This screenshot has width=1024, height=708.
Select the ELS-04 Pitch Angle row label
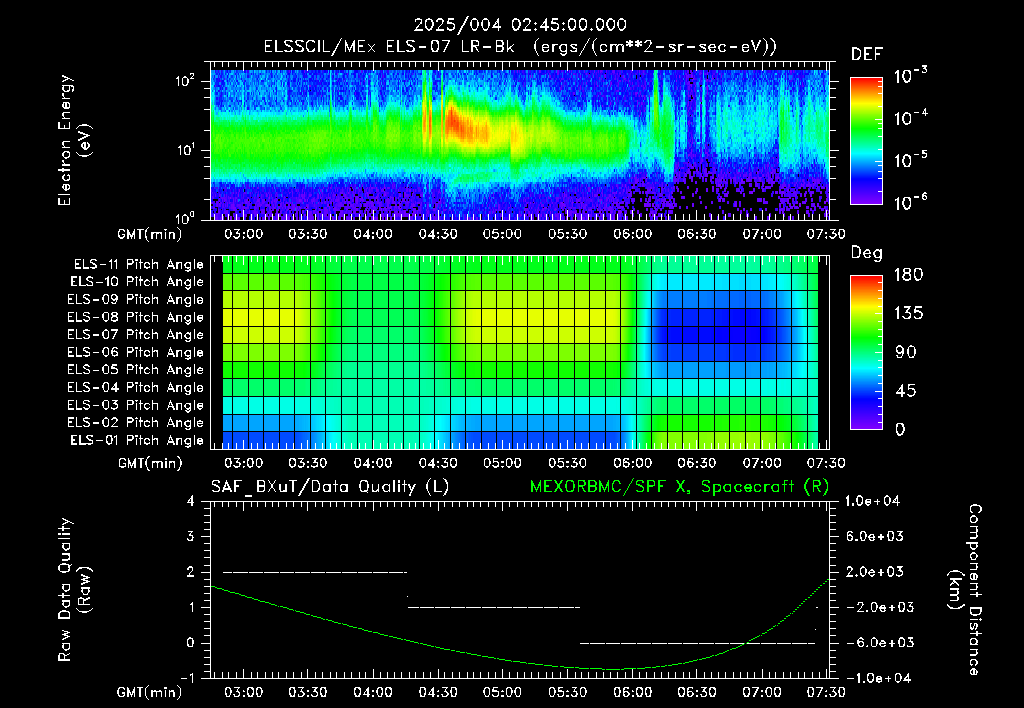[x=136, y=387]
